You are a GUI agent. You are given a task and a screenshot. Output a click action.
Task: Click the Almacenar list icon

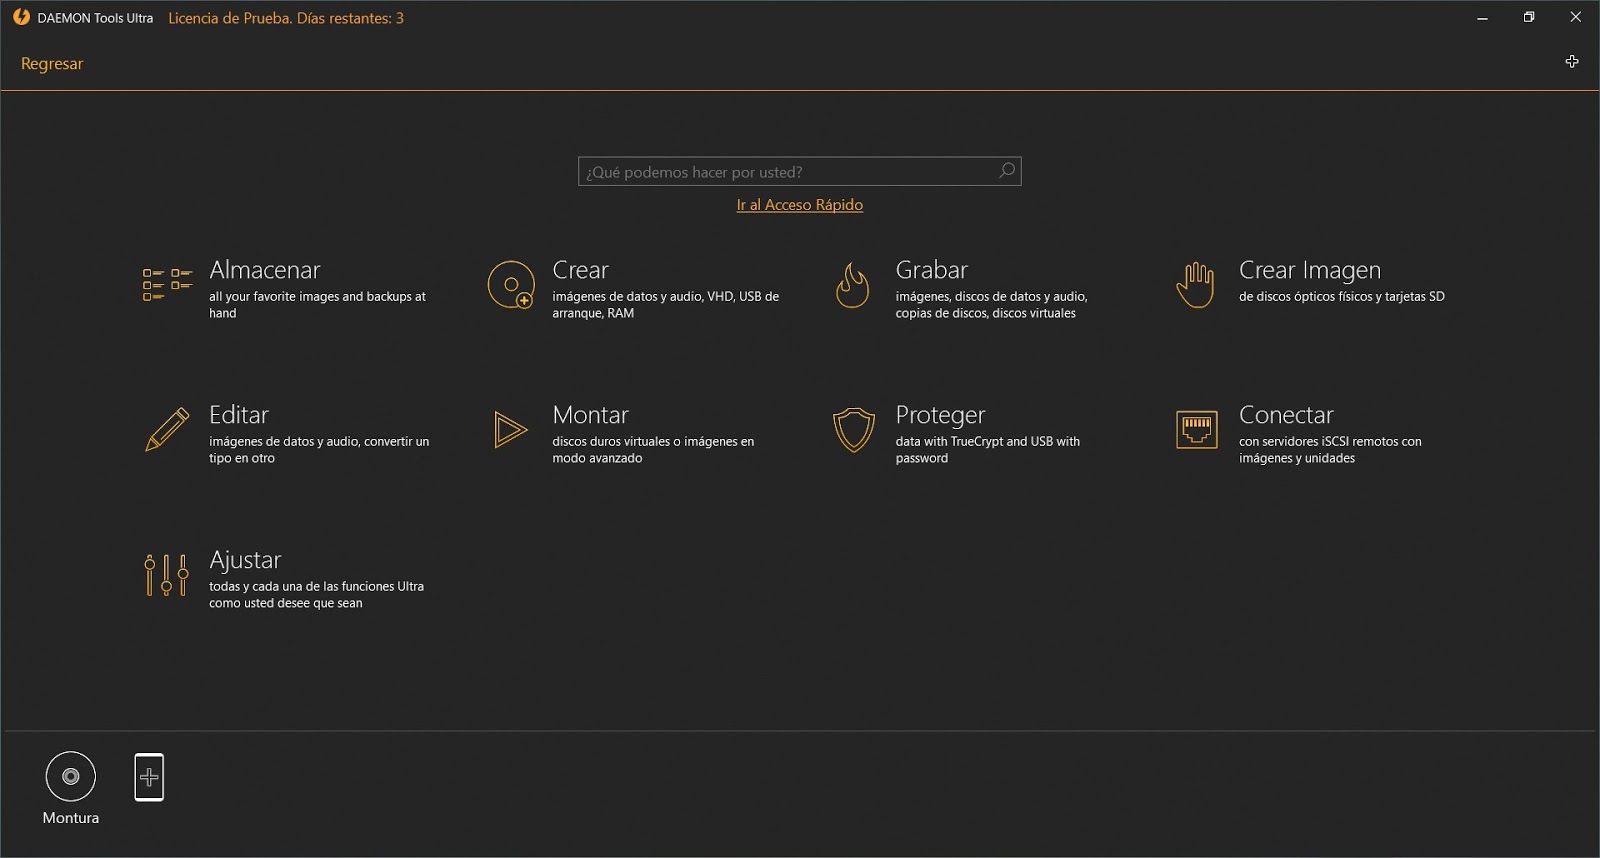[x=167, y=285]
